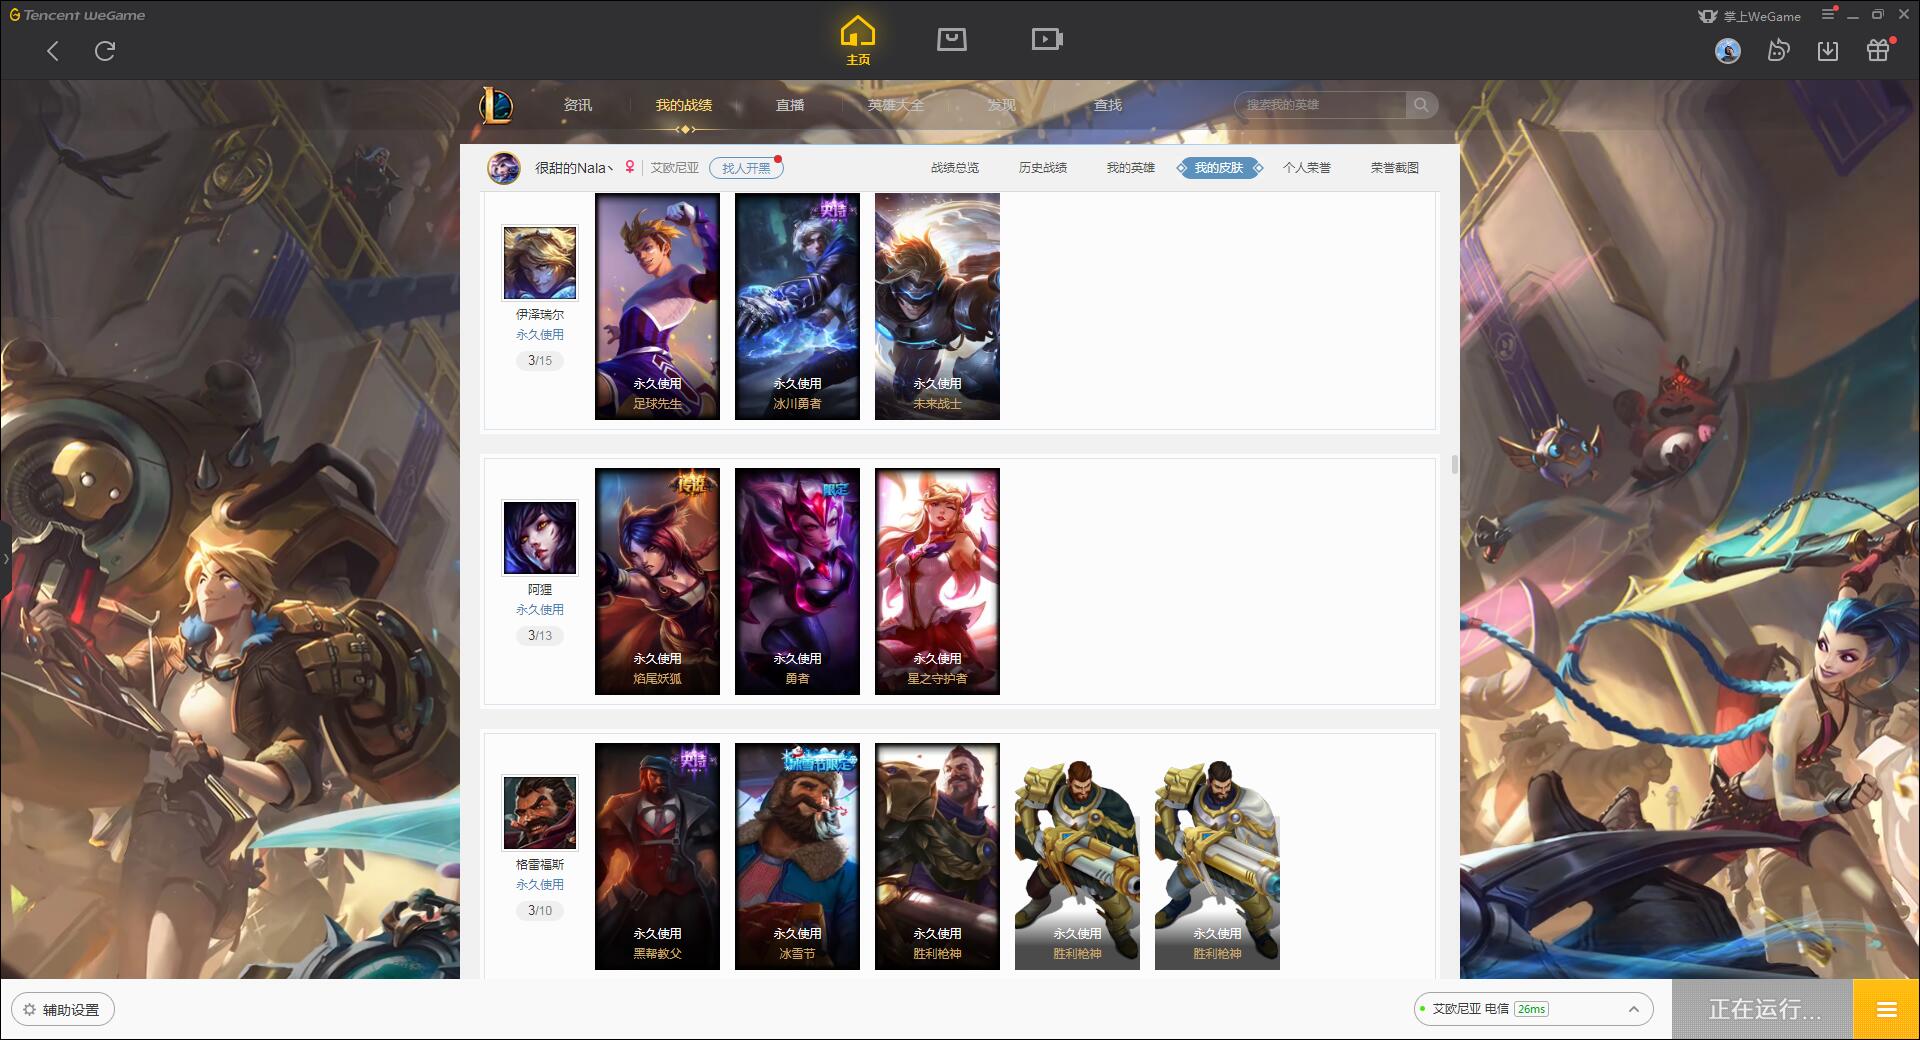1920x1040 pixels.
Task: Switch to the 发现 tab
Action: [x=1002, y=105]
